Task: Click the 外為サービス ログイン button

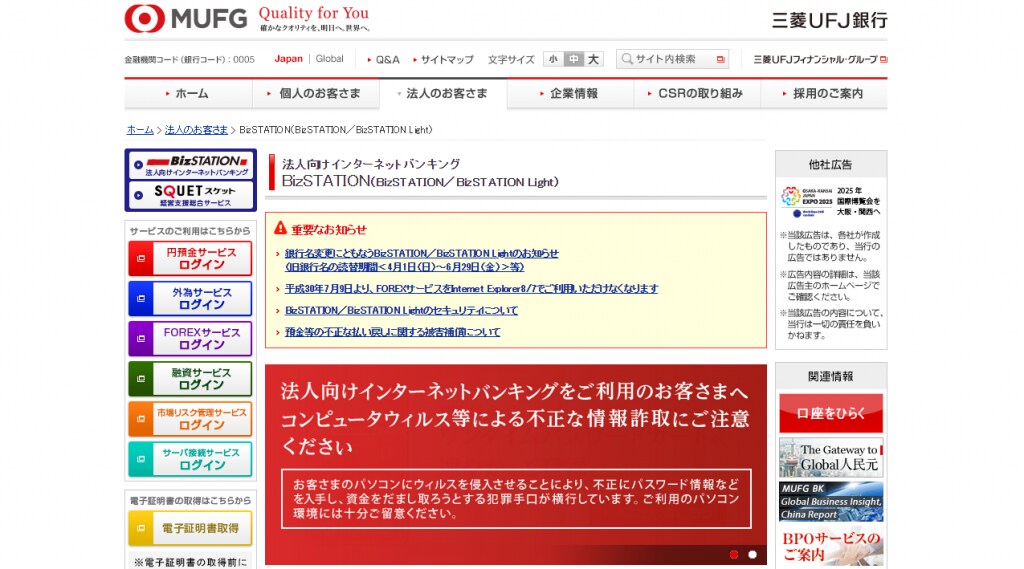Action: pyautogui.click(x=190, y=299)
